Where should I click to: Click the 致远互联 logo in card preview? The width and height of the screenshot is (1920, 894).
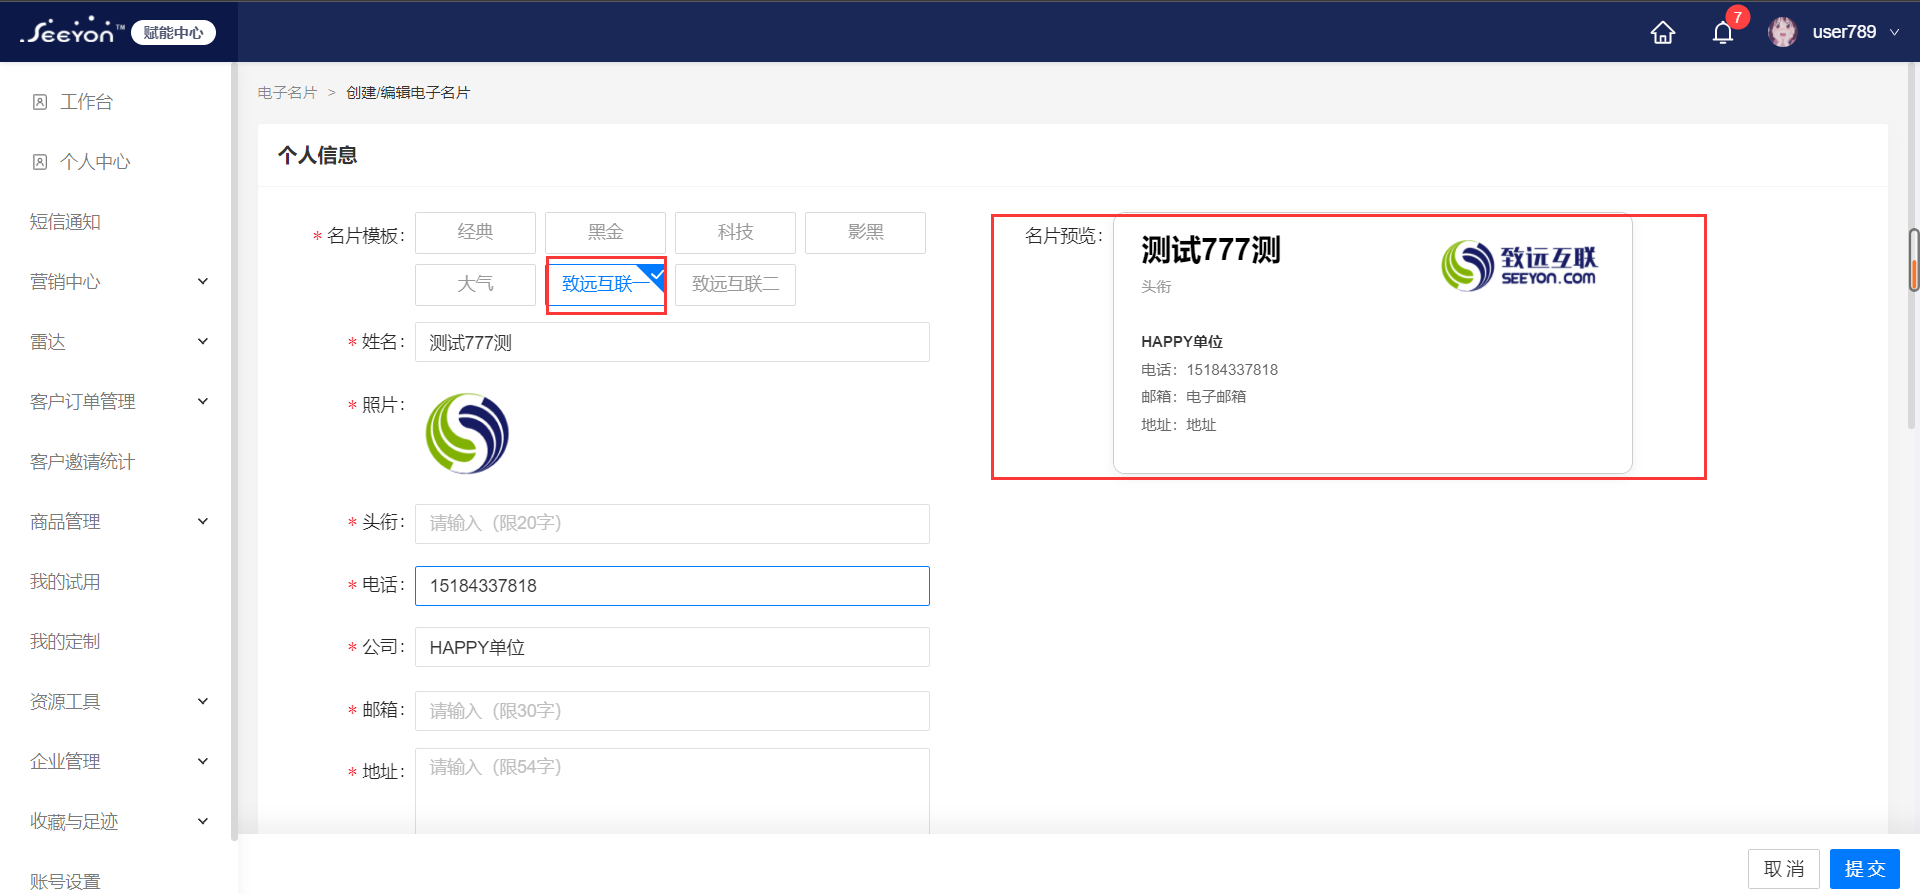tap(1519, 266)
